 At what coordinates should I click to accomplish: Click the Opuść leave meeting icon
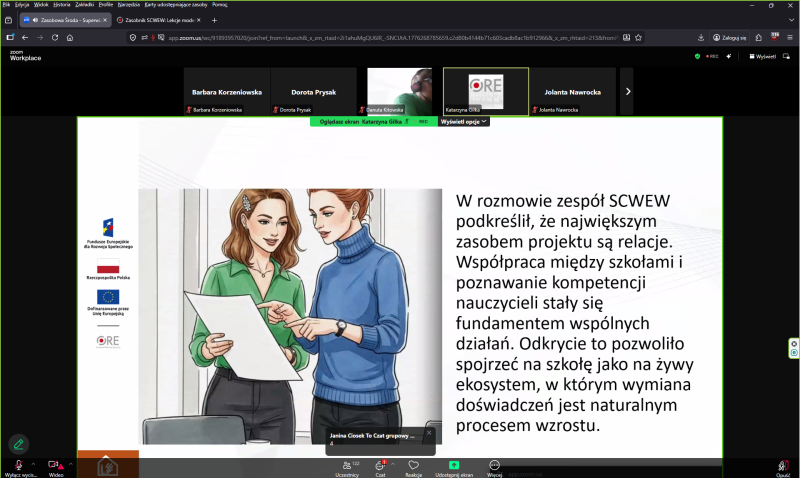pyautogui.click(x=783, y=466)
